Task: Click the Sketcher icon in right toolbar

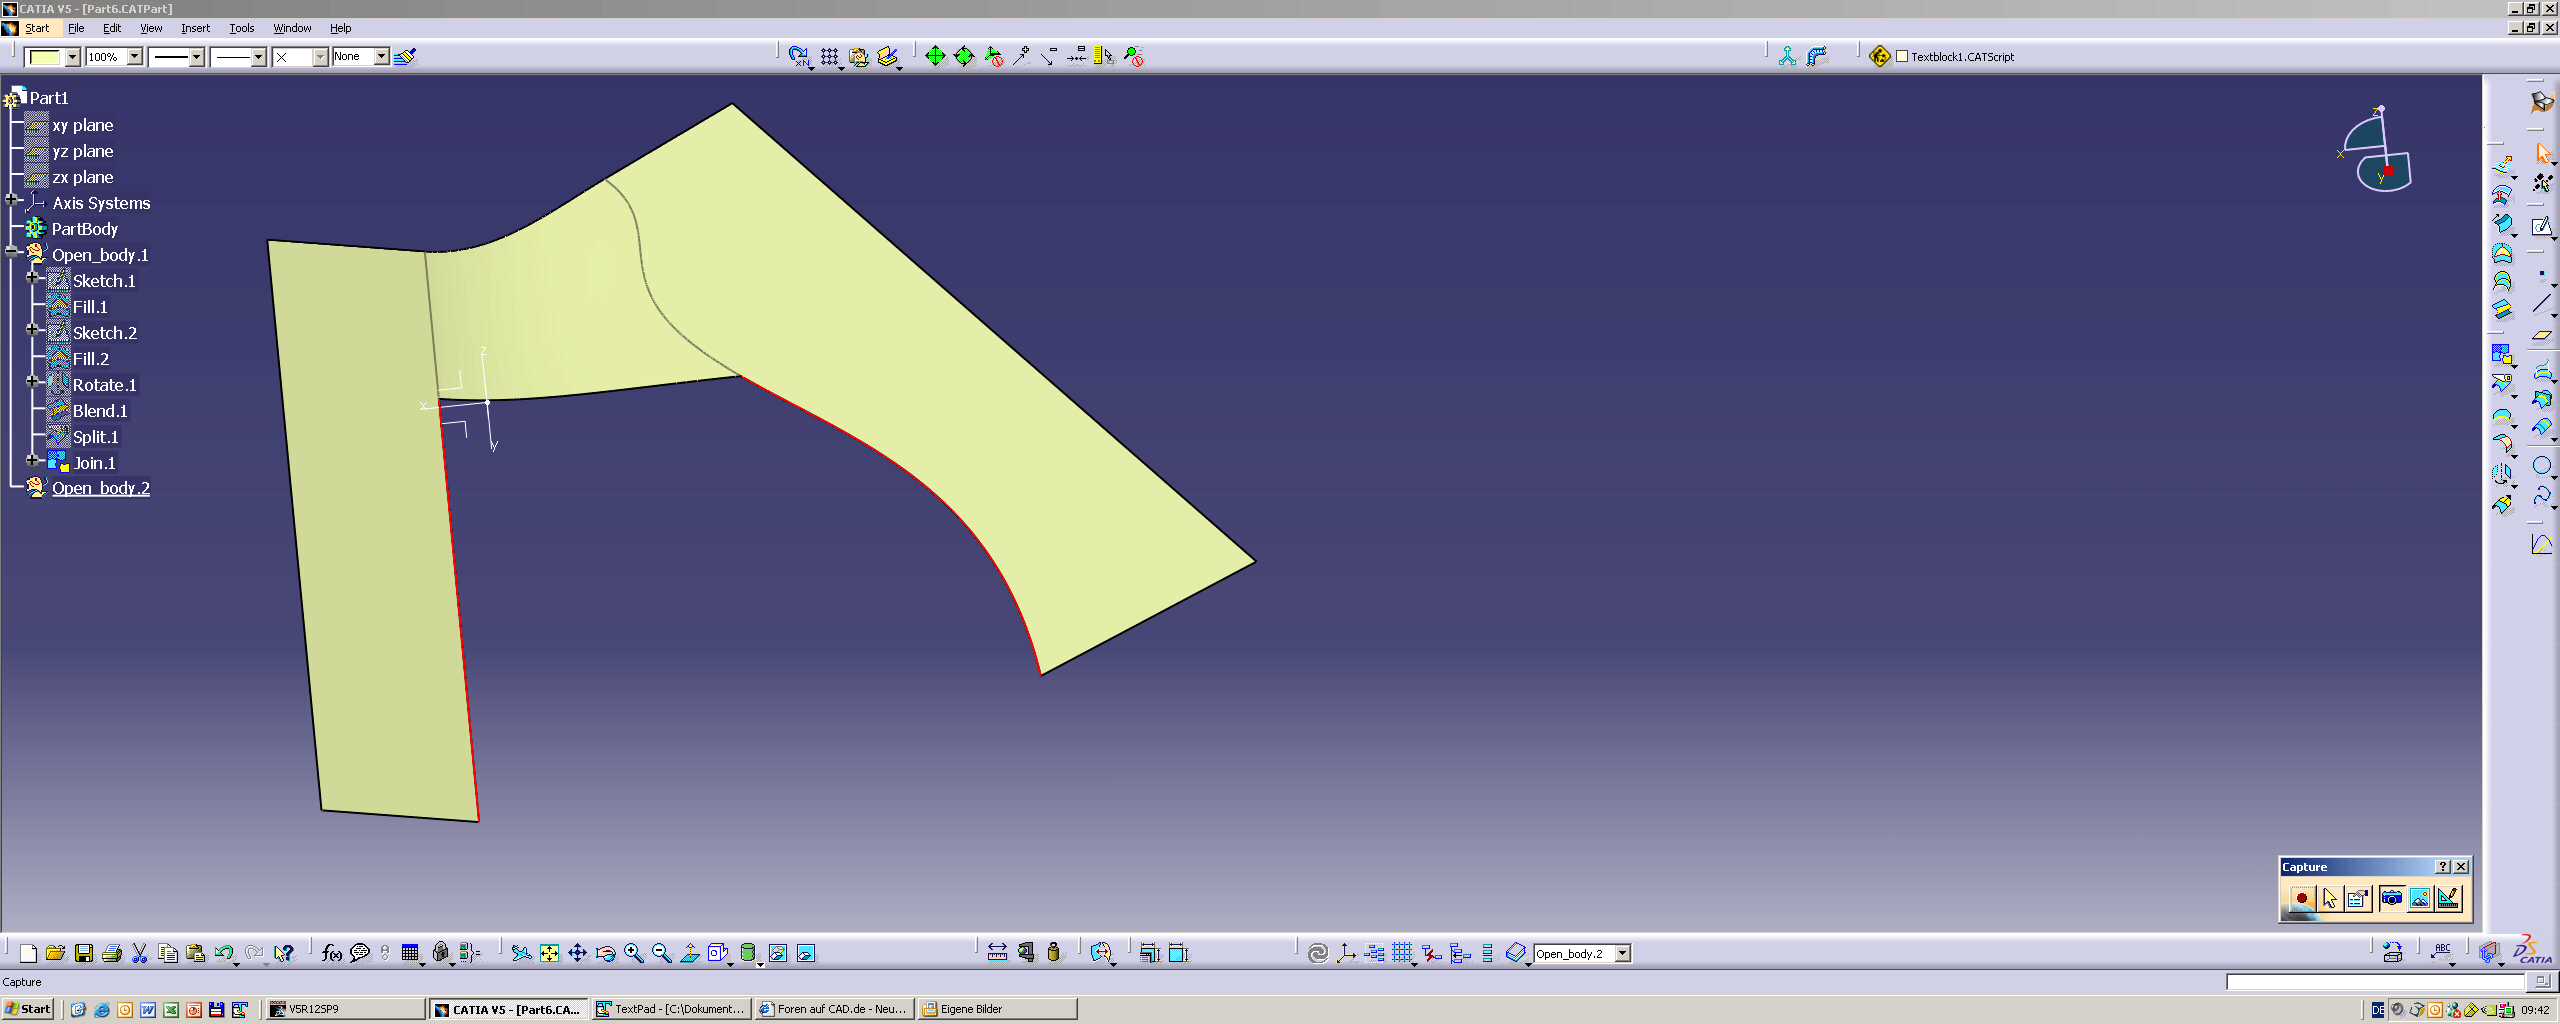Action: coord(2542,227)
